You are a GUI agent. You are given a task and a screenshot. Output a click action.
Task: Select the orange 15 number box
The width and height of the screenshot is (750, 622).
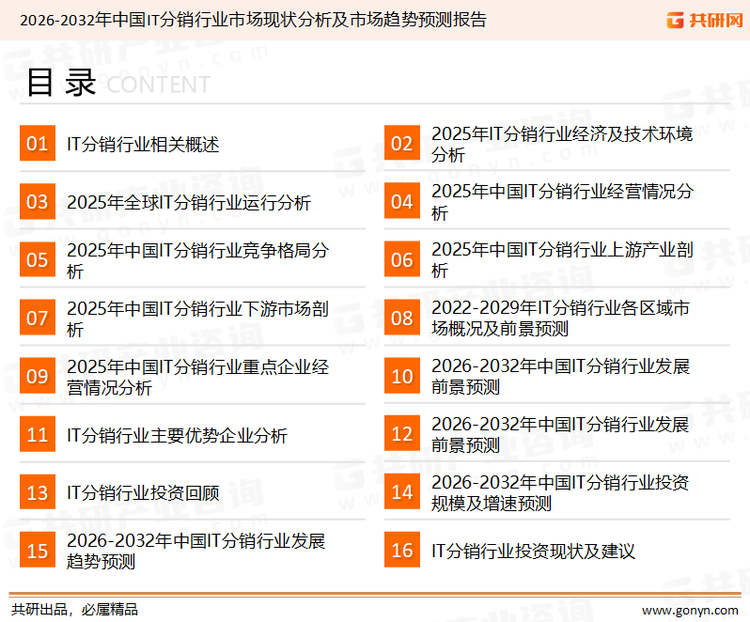click(x=37, y=550)
